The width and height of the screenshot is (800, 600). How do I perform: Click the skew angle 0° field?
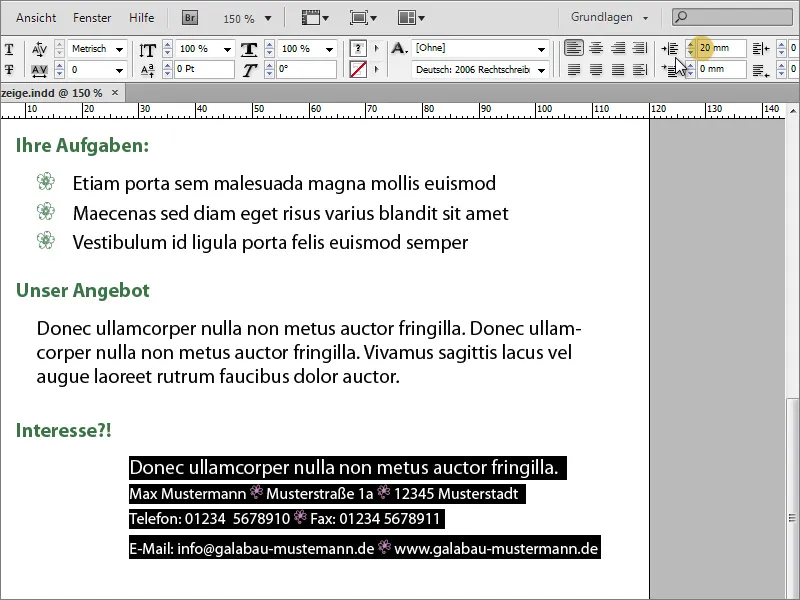pyautogui.click(x=306, y=69)
